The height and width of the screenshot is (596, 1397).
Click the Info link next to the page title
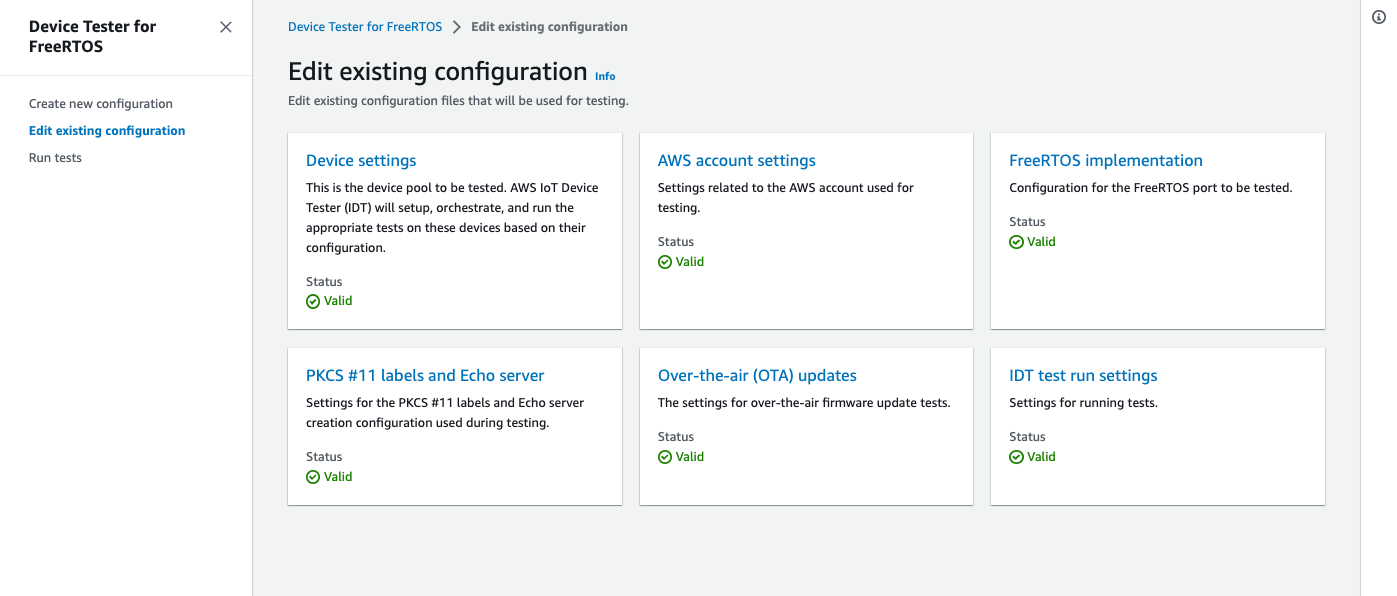pos(604,75)
